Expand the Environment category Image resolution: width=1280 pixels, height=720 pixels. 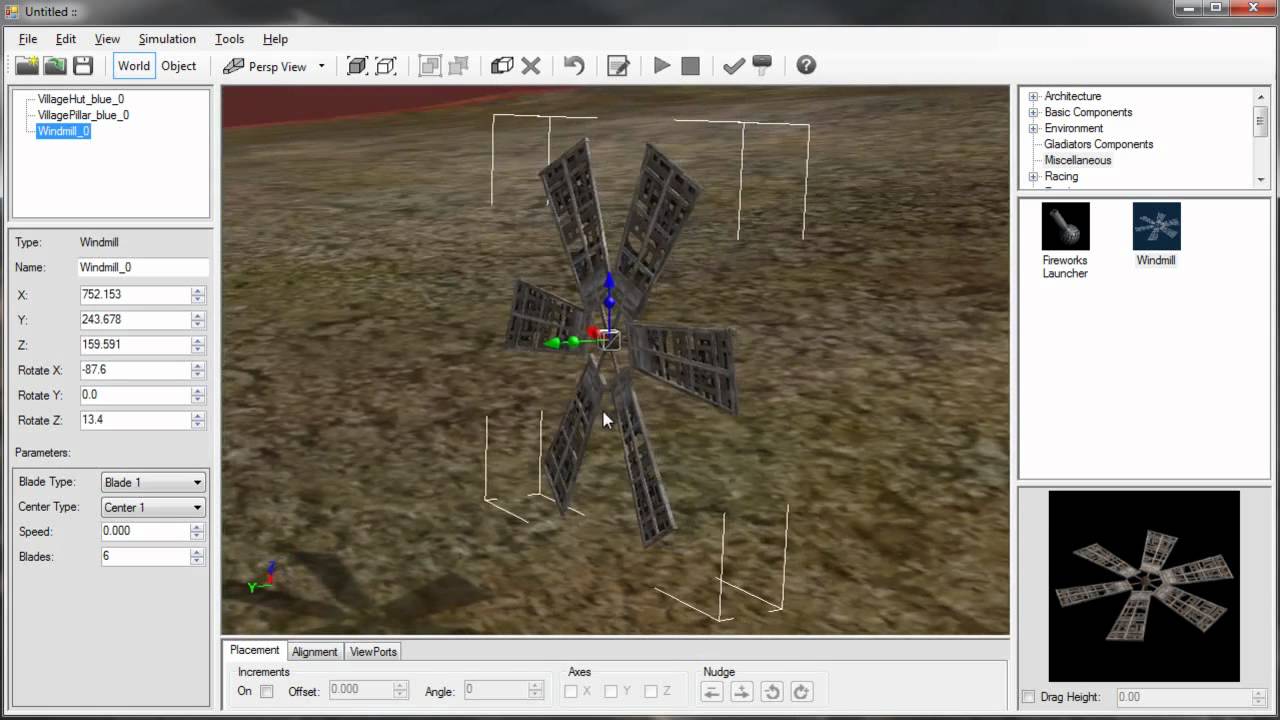tap(1034, 128)
